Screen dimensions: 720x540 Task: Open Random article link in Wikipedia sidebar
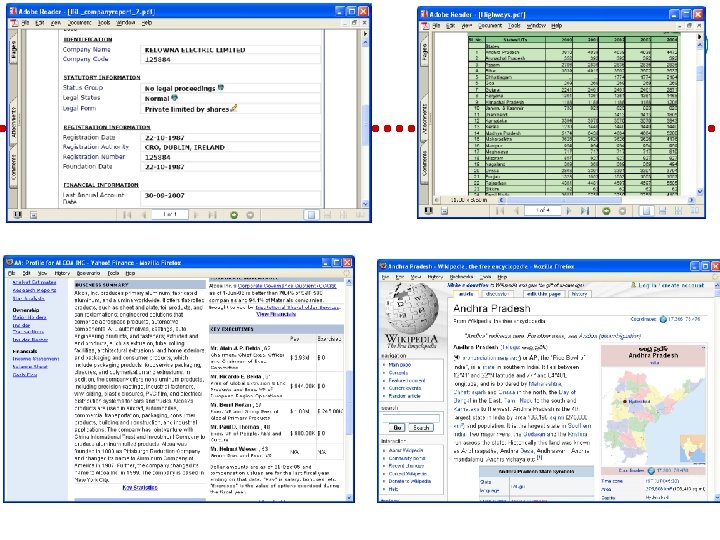(404, 396)
